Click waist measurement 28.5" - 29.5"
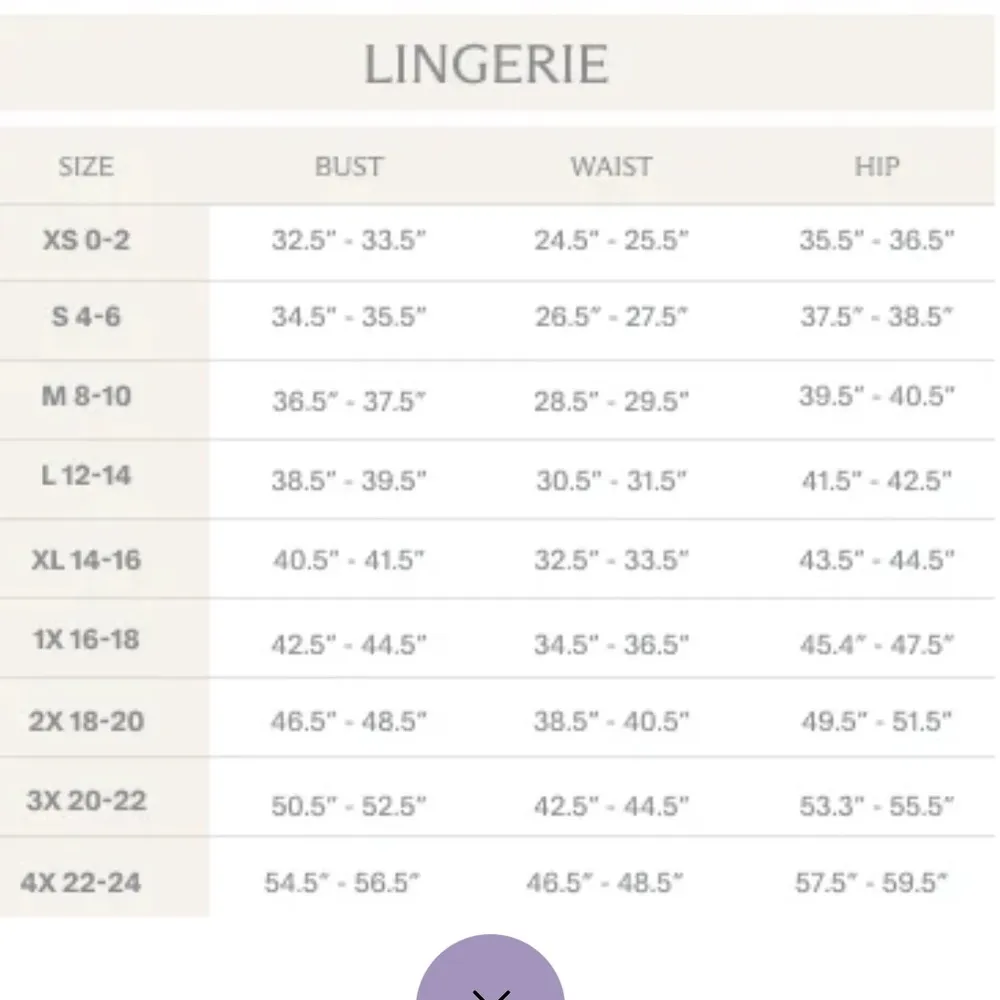The width and height of the screenshot is (1000, 1000). (611, 400)
